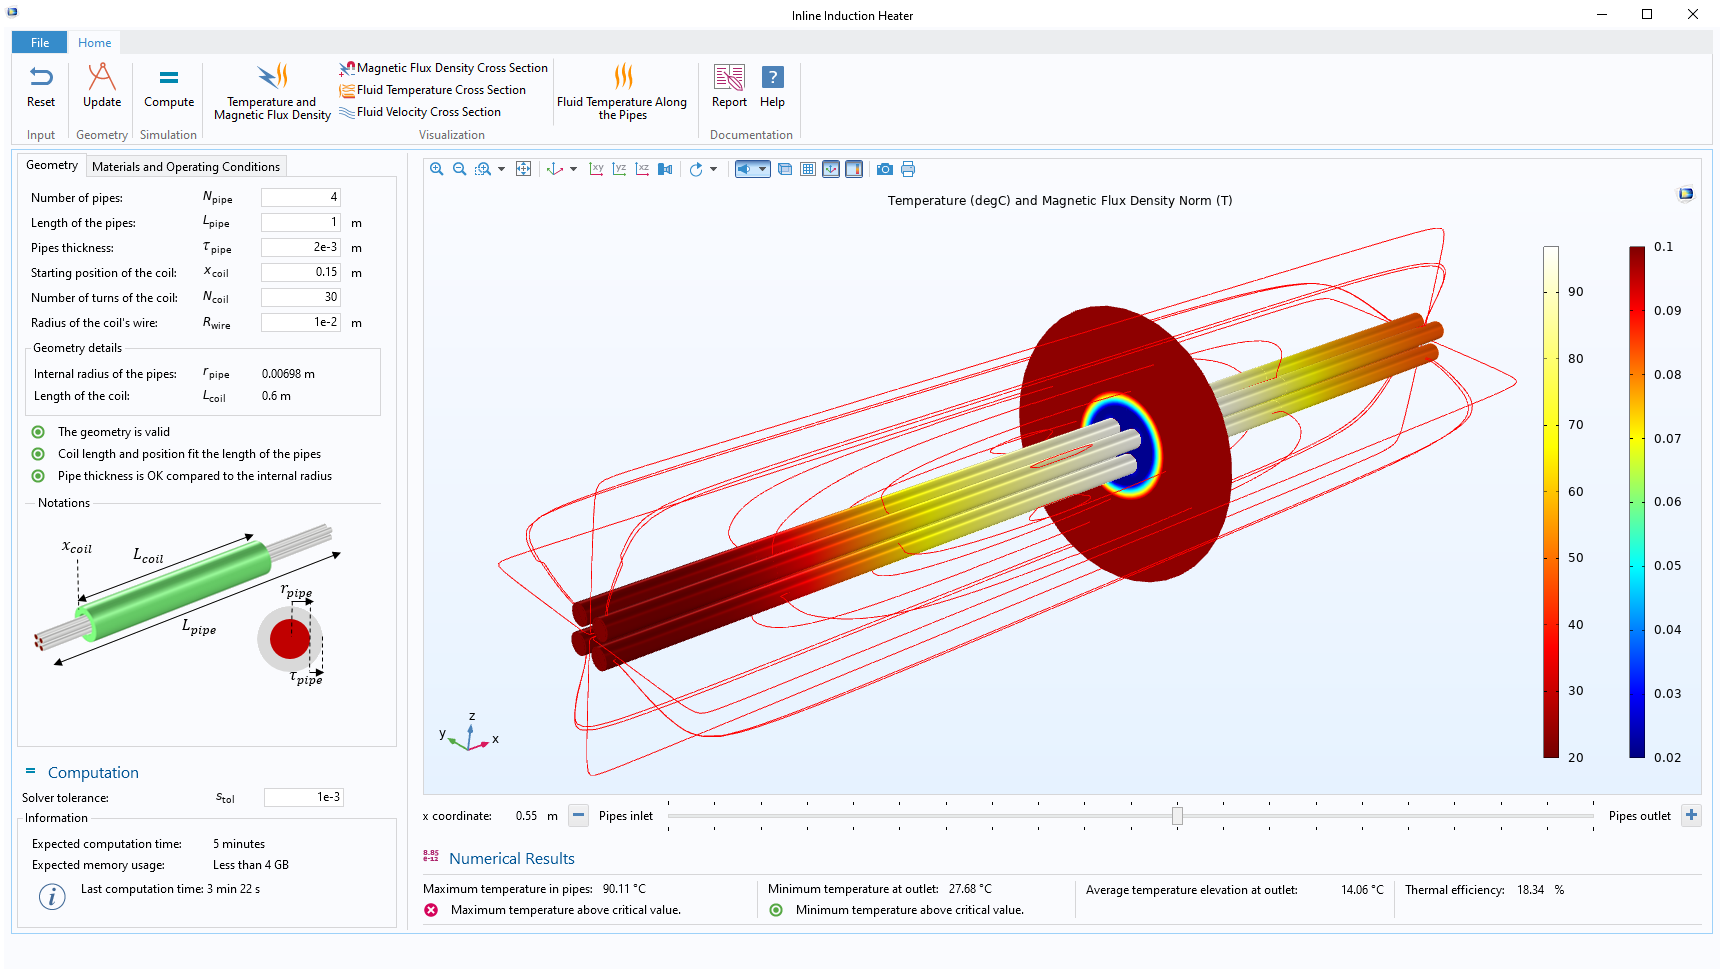Click the x coordinate slider handle
Screen dimensions: 1724x970
[x=1177, y=816]
